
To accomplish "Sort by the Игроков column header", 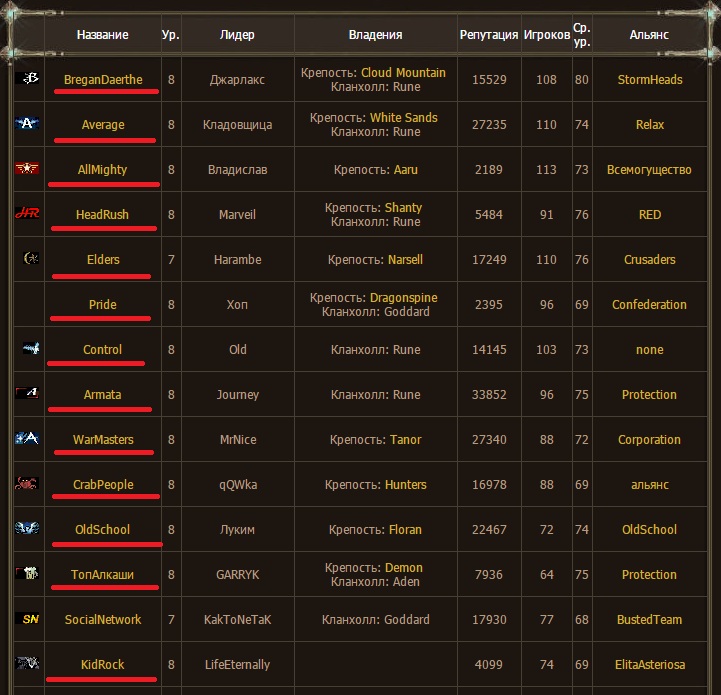I will coord(547,35).
